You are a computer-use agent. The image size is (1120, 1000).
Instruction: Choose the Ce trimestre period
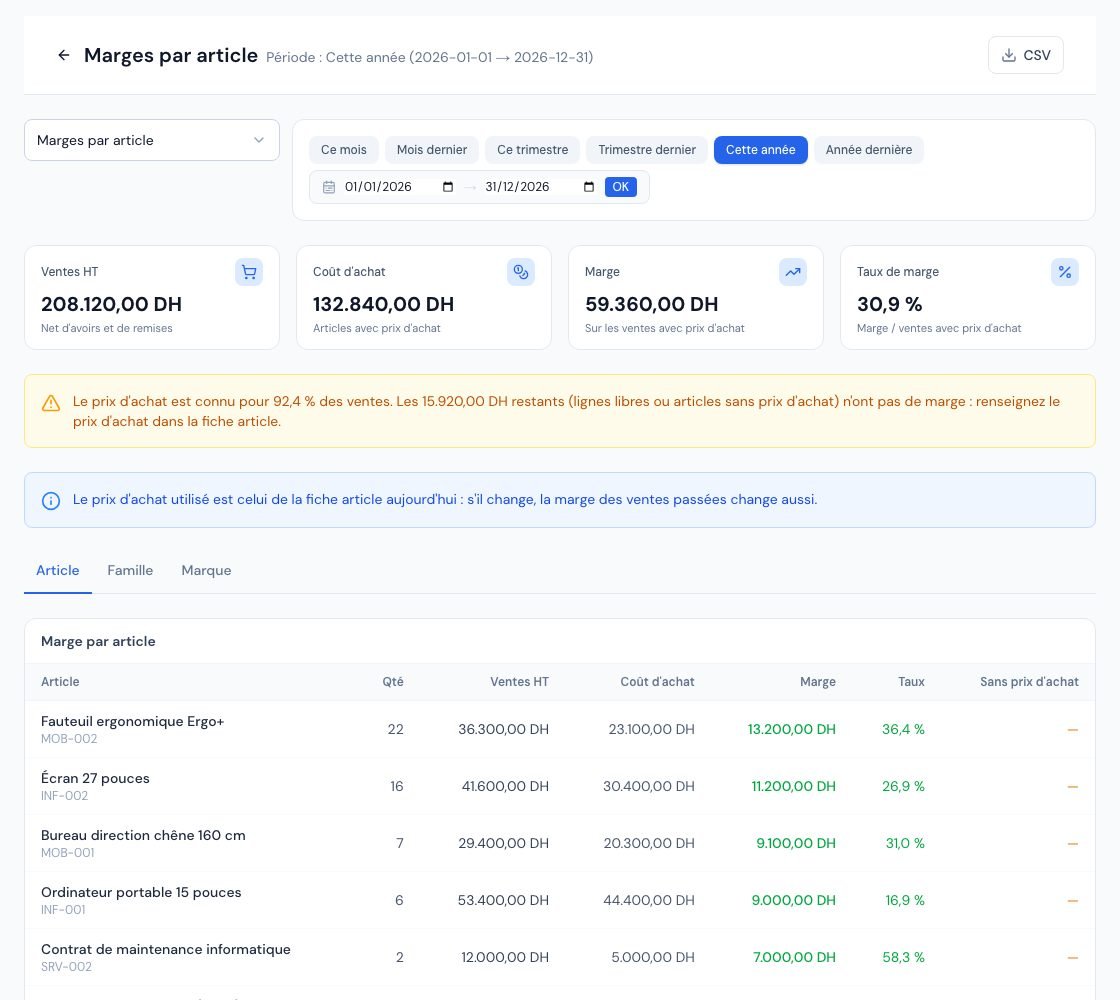point(533,150)
